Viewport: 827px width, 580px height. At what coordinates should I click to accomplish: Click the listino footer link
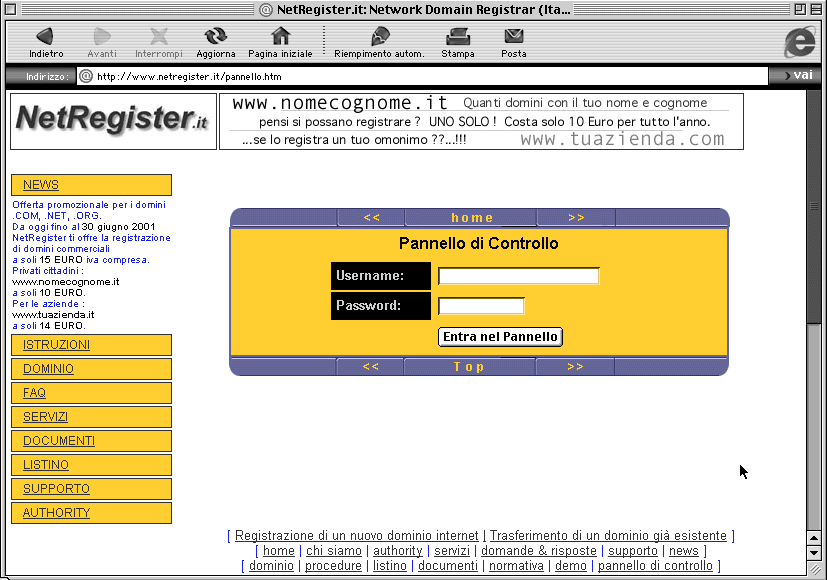390,566
